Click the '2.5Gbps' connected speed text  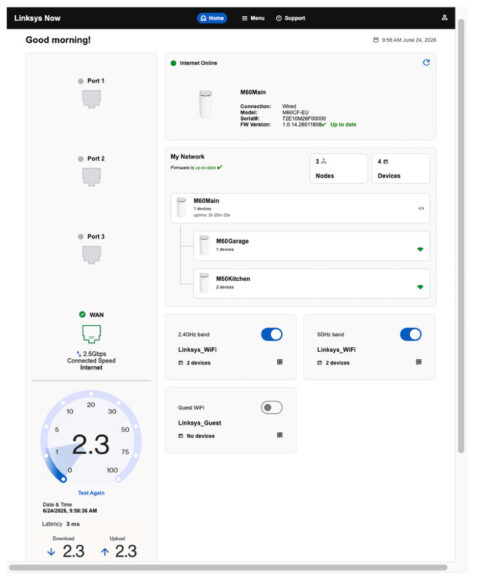point(94,354)
